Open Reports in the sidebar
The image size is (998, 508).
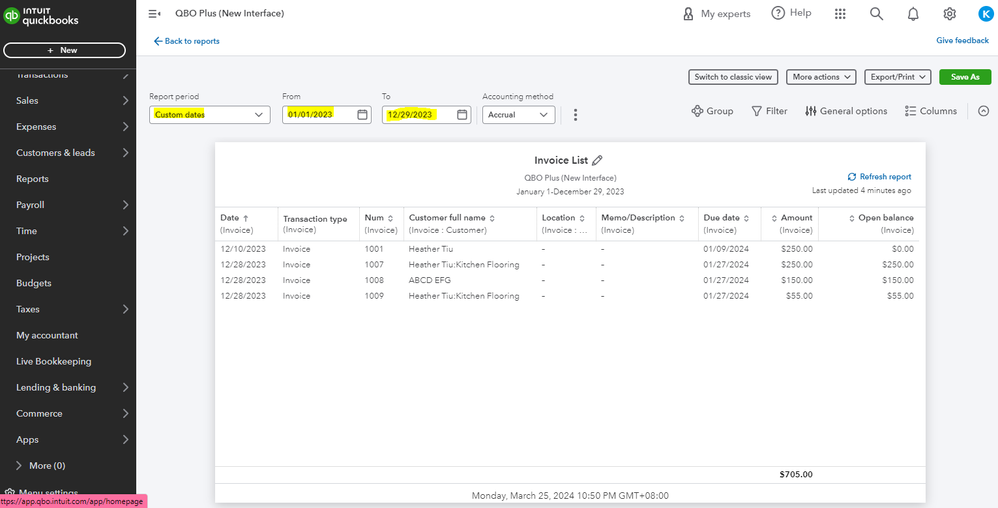pyautogui.click(x=32, y=179)
